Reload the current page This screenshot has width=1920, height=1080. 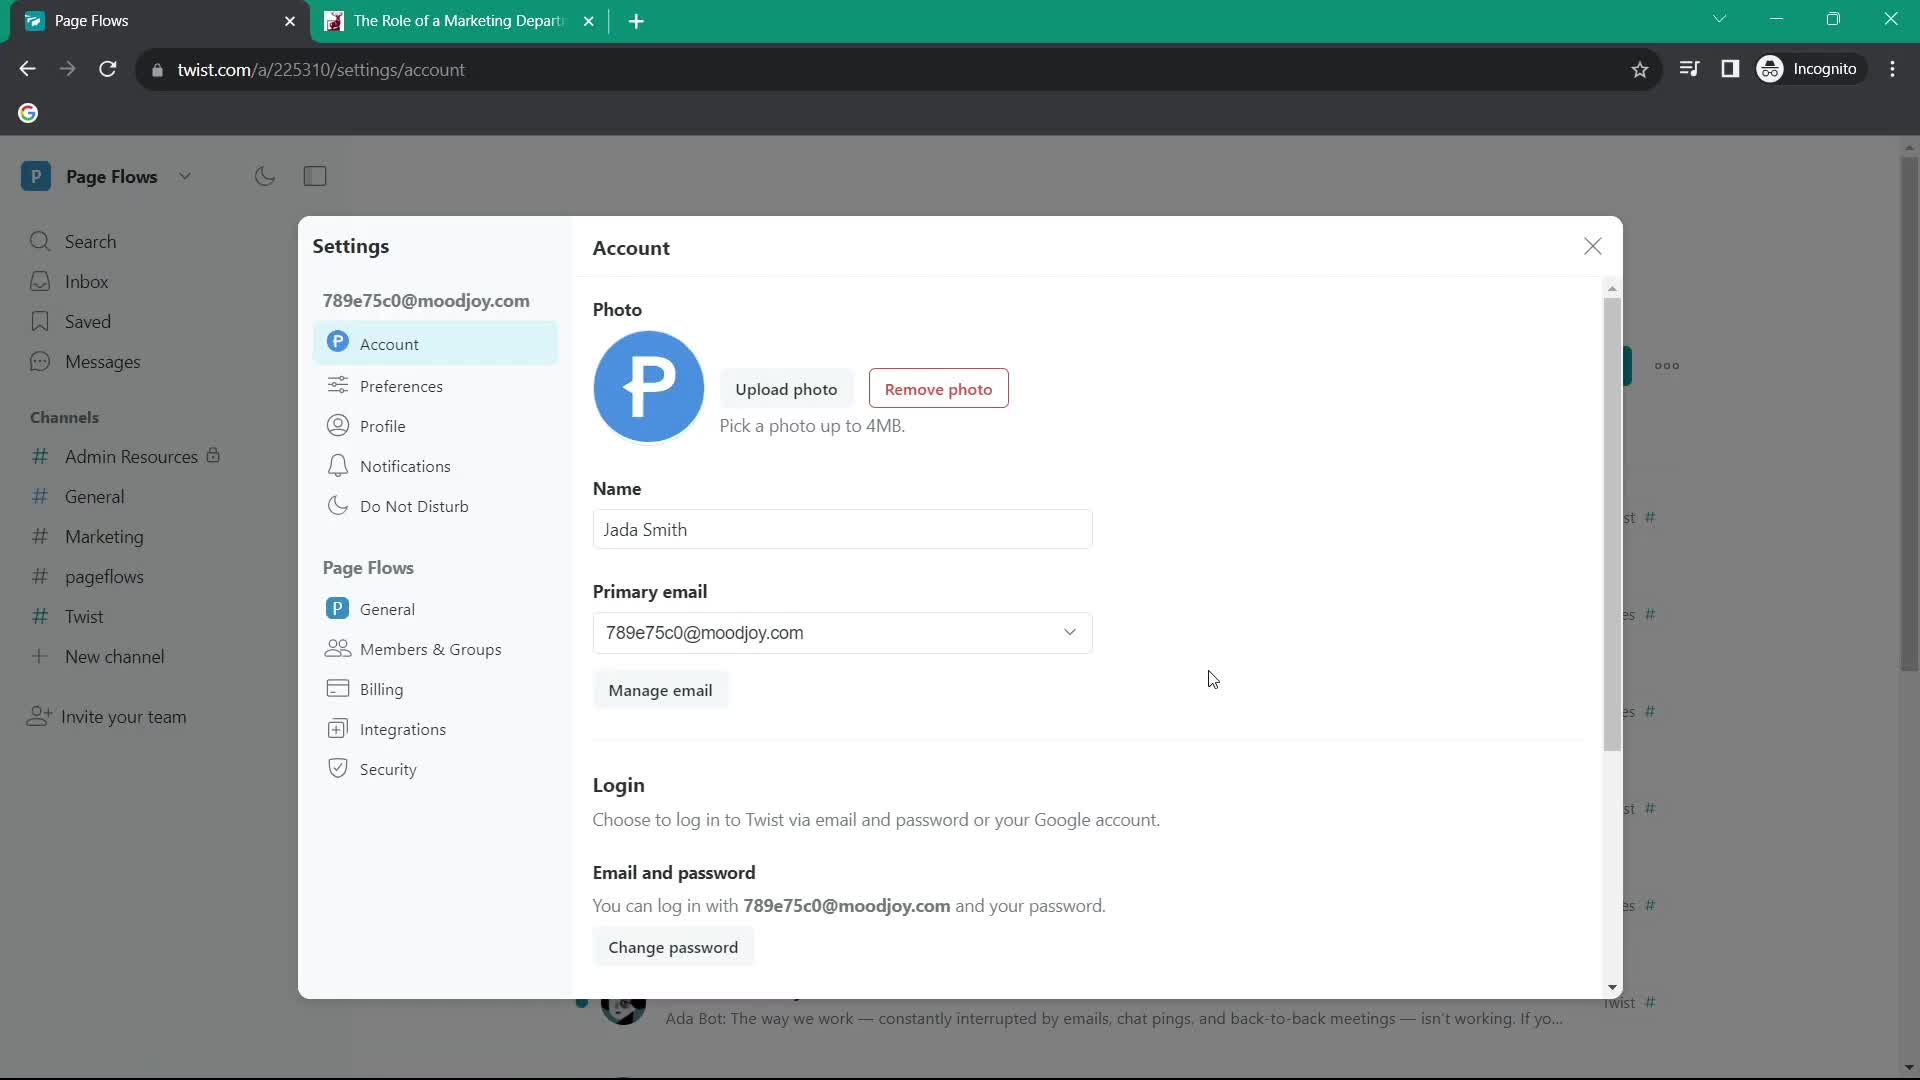[x=108, y=69]
